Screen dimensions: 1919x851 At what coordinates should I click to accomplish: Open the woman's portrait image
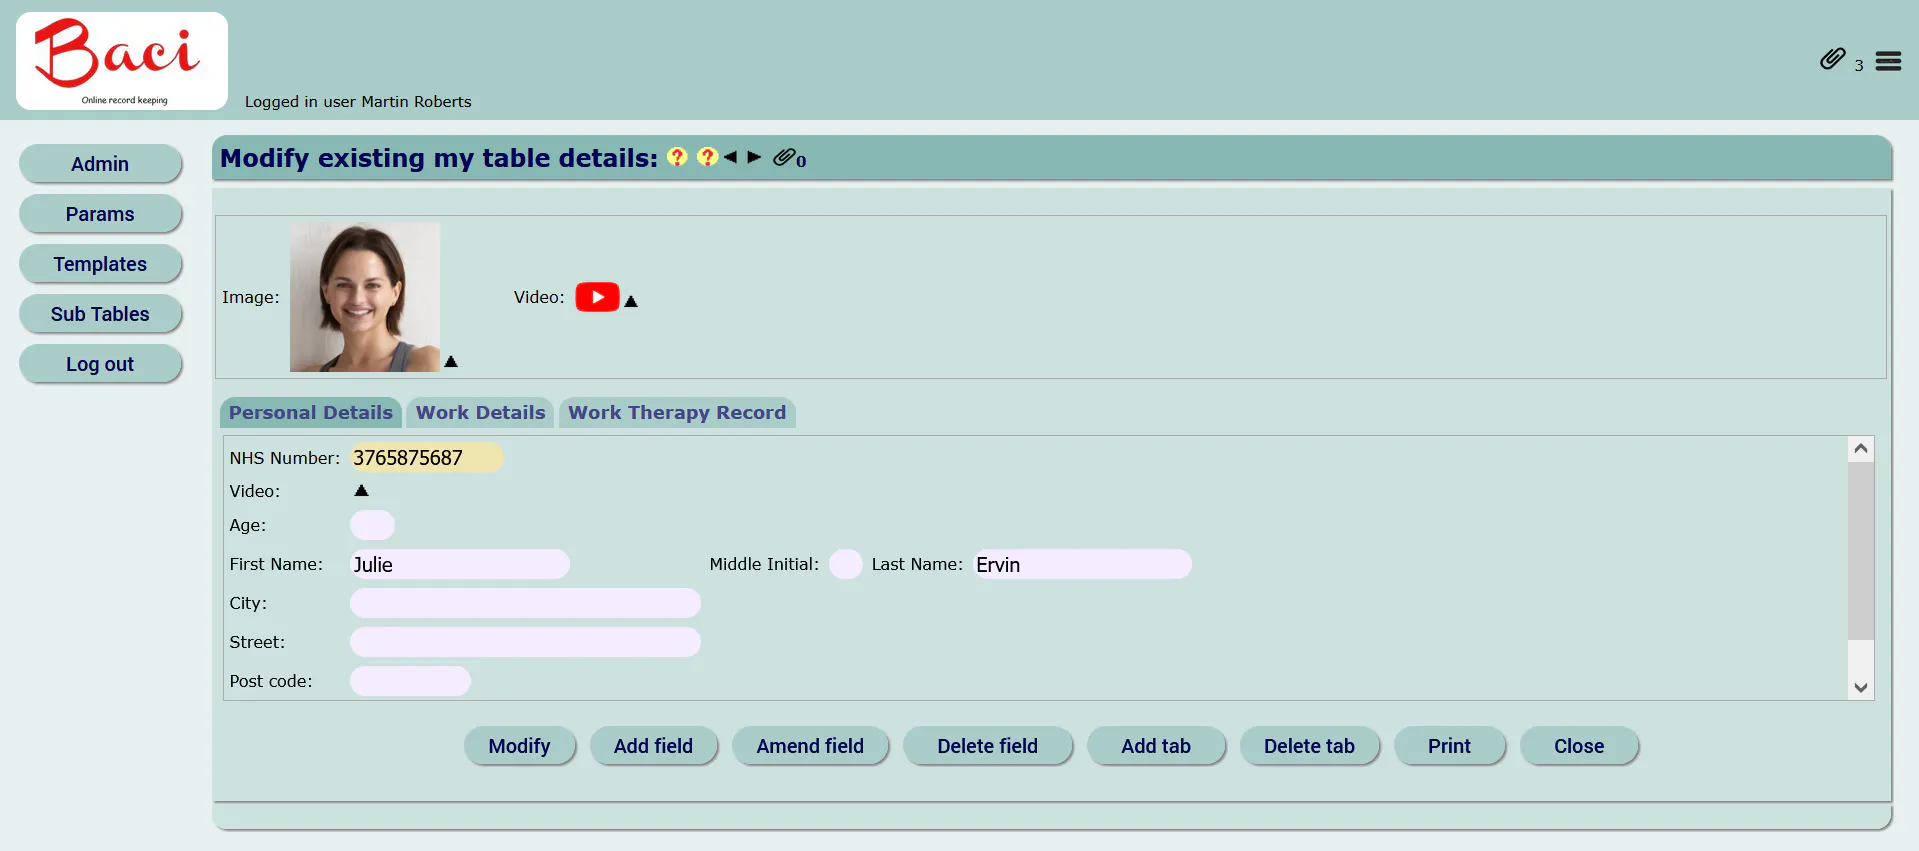(365, 297)
